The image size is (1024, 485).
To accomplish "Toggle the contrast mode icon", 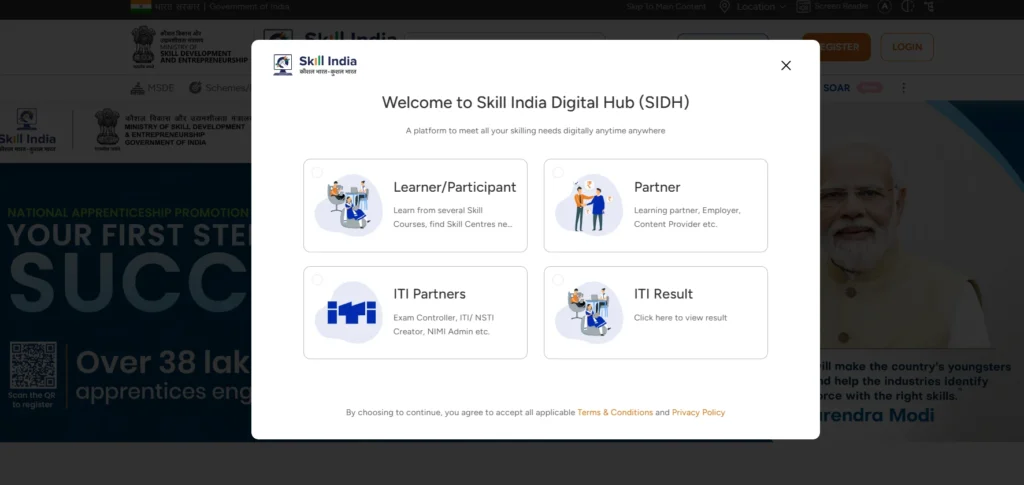I will coord(906,7).
